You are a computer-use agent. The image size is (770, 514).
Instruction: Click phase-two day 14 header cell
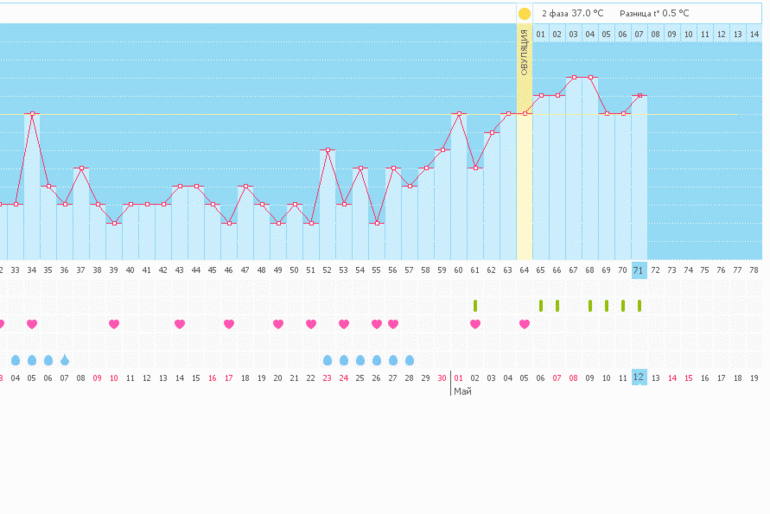[x=754, y=34]
